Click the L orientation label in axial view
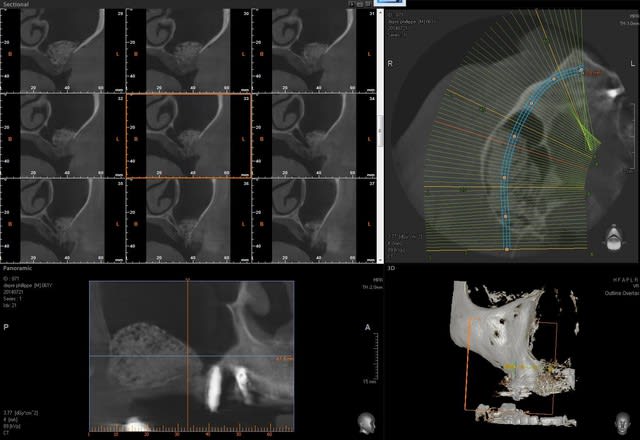 pyautogui.click(x=633, y=64)
